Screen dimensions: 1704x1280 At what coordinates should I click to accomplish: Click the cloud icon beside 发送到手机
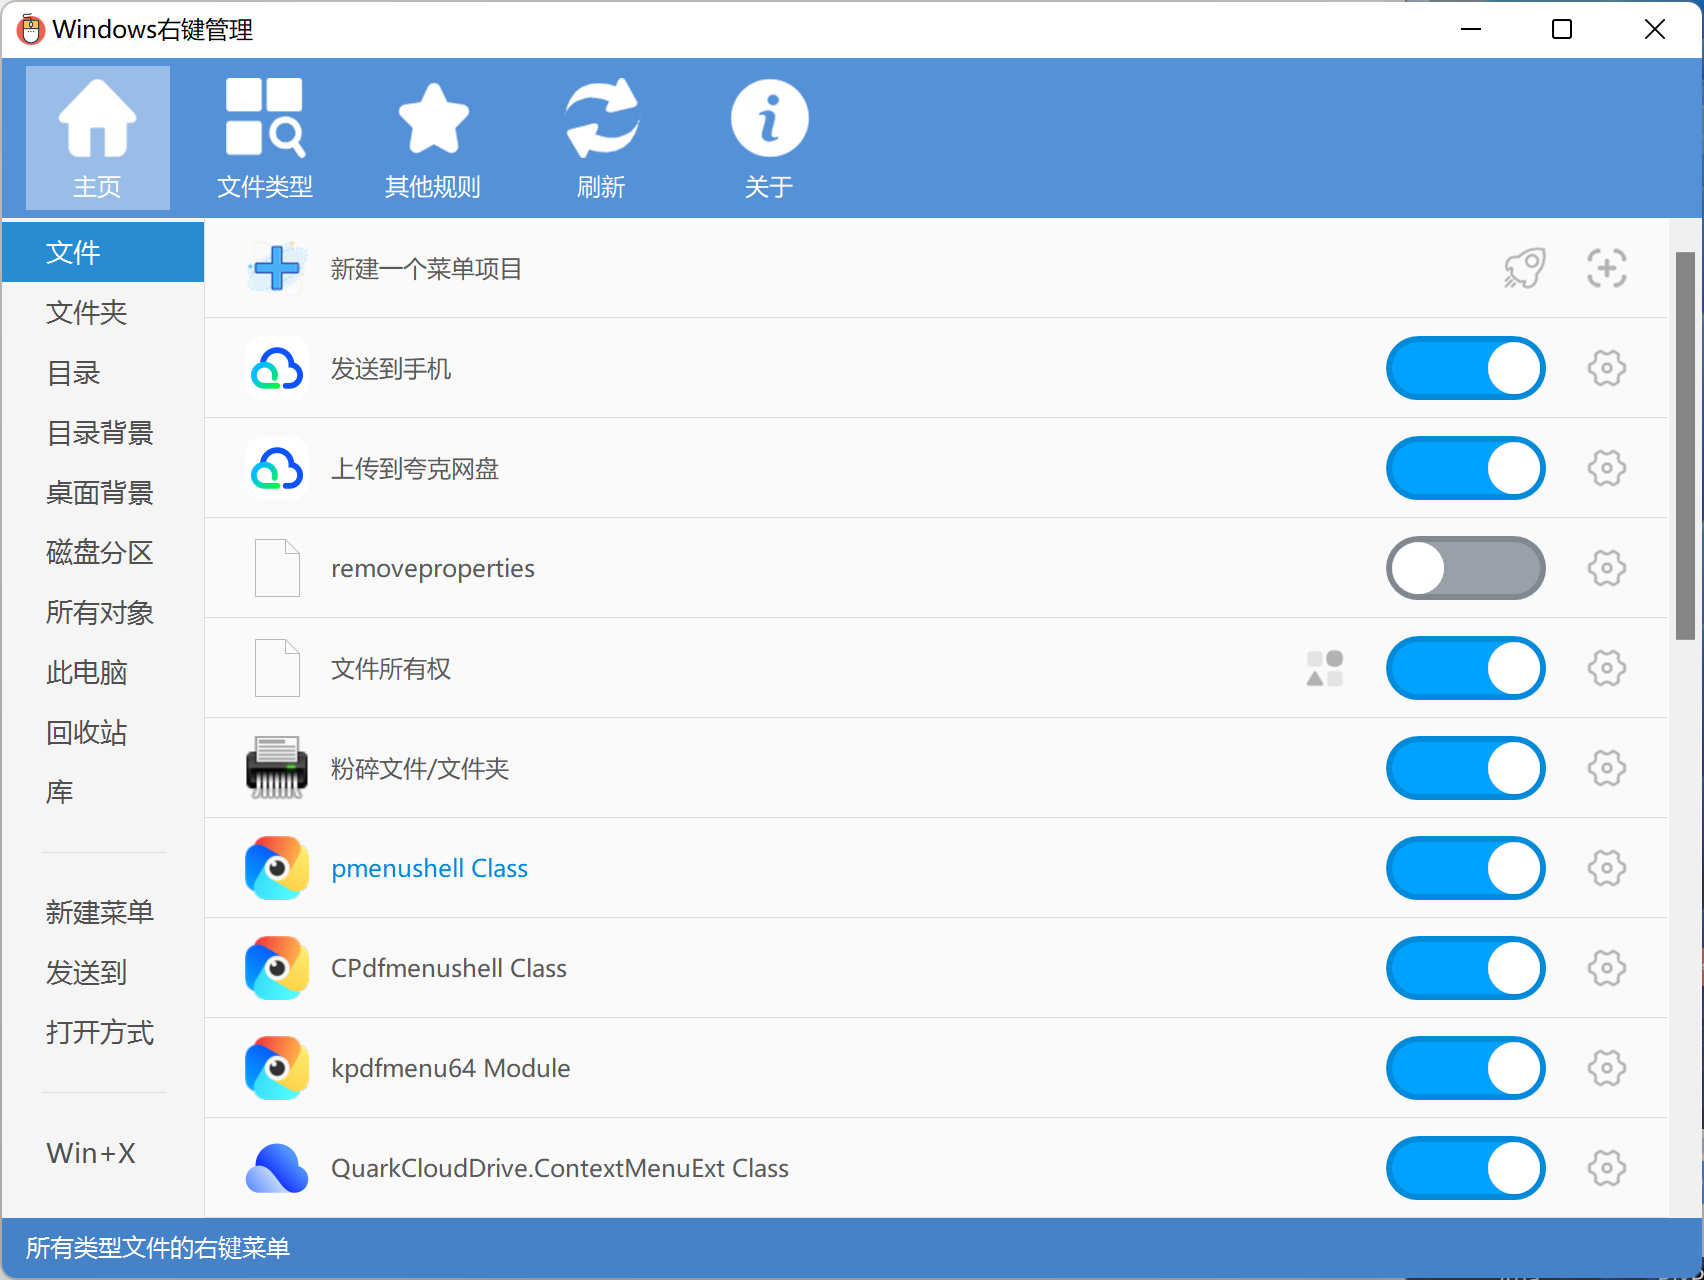[277, 368]
